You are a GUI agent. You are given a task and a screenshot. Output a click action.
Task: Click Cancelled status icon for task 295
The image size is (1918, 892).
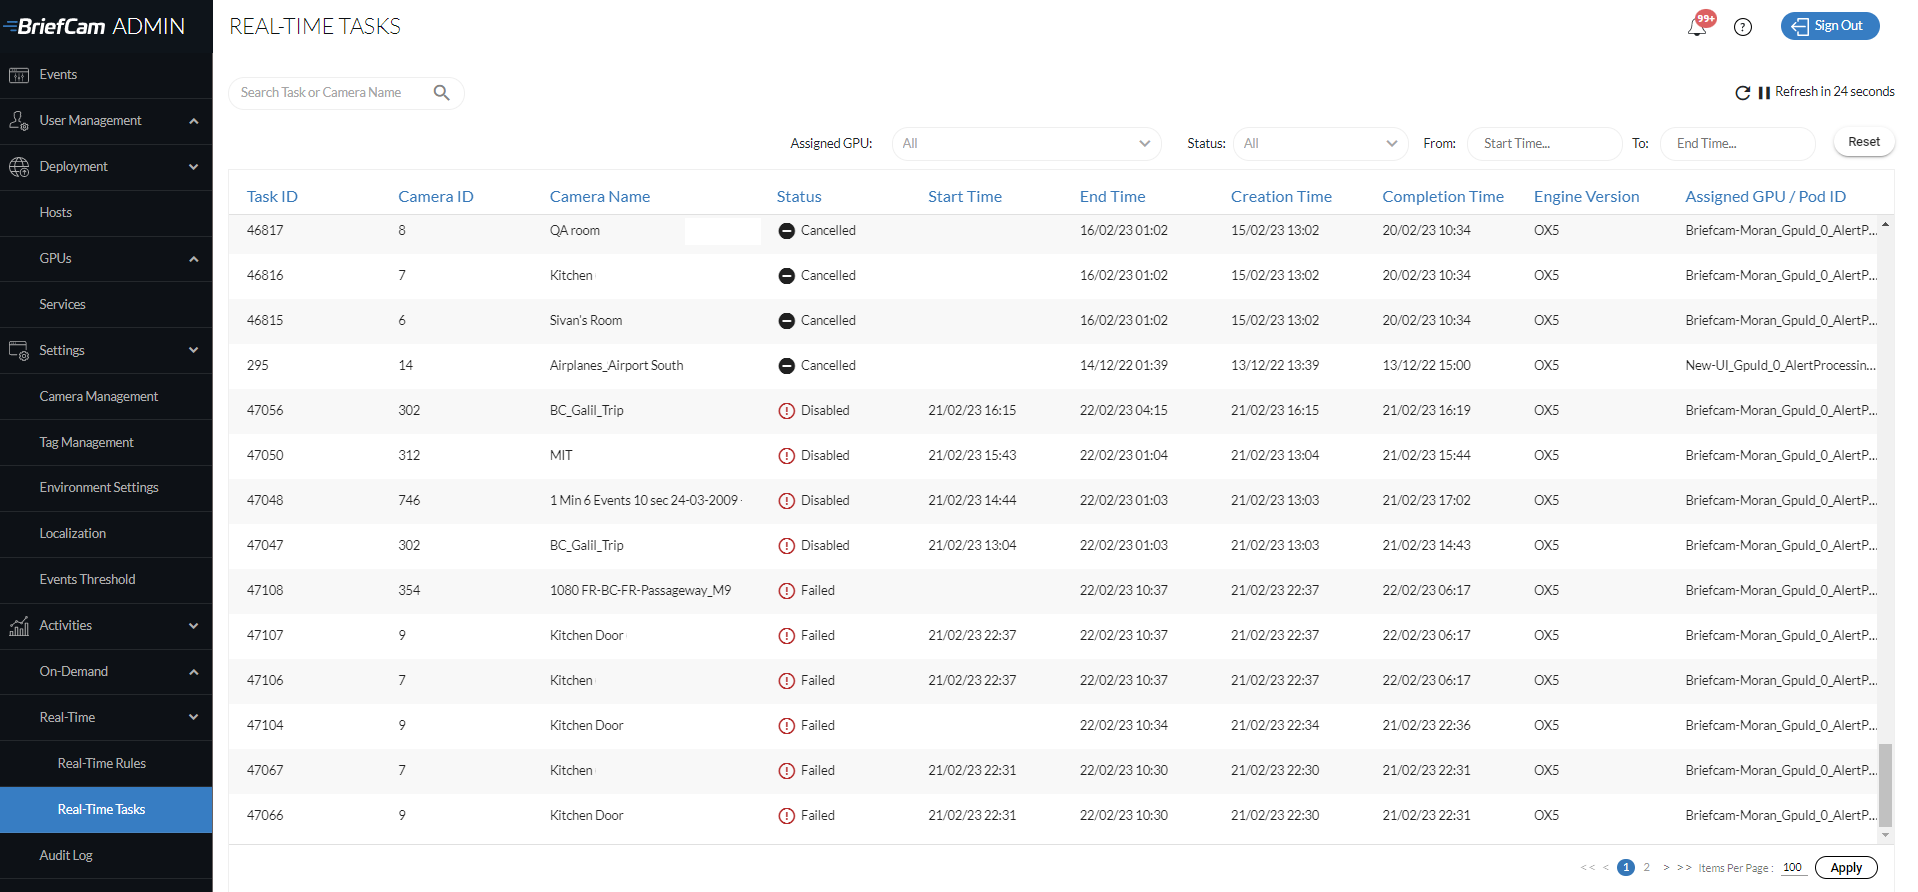tap(787, 366)
